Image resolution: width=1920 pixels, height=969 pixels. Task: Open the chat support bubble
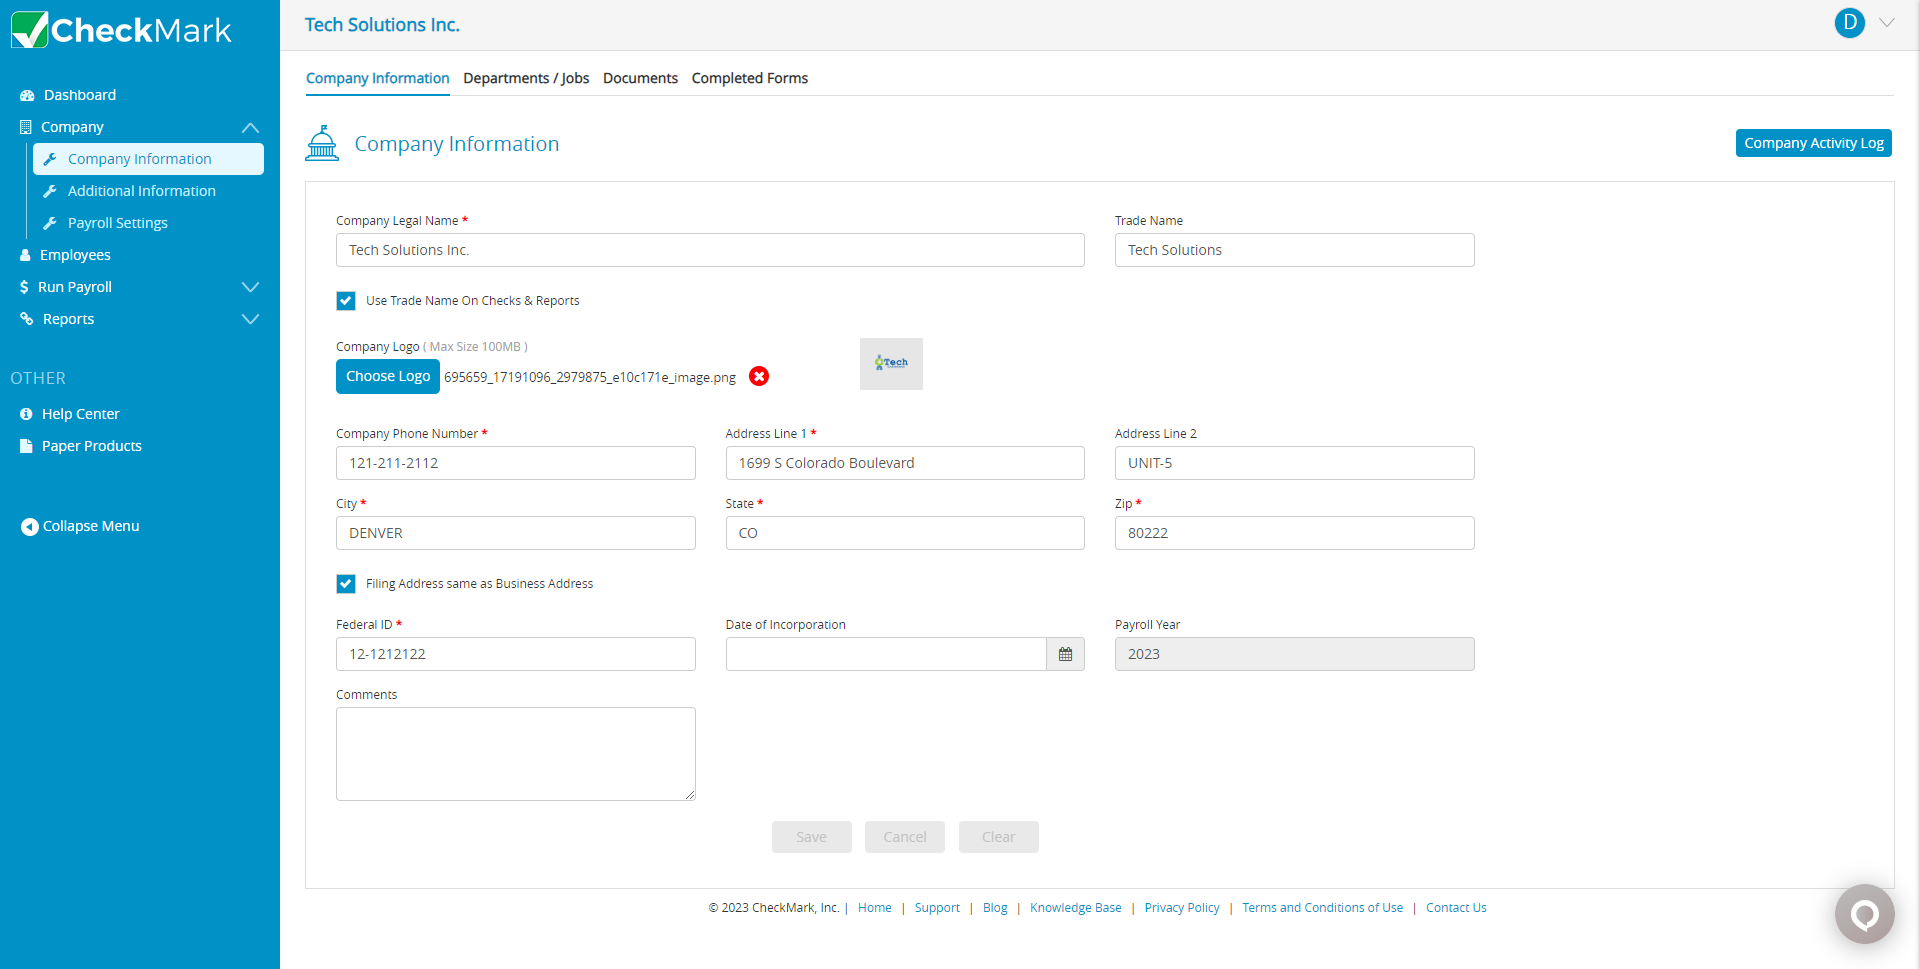point(1864,914)
